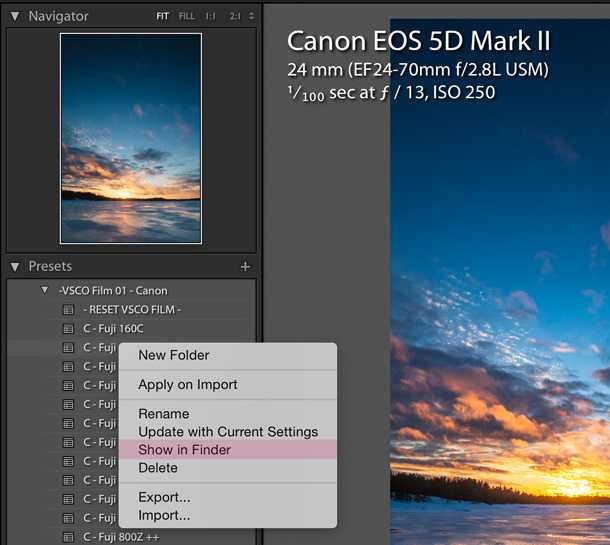Choose New Folder from context menu
This screenshot has width=610, height=545.
(174, 355)
